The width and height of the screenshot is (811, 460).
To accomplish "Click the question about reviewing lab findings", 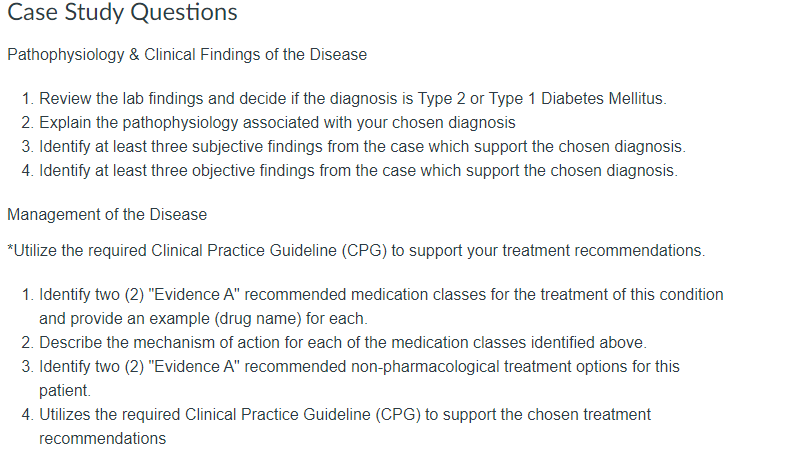I will click(x=353, y=98).
